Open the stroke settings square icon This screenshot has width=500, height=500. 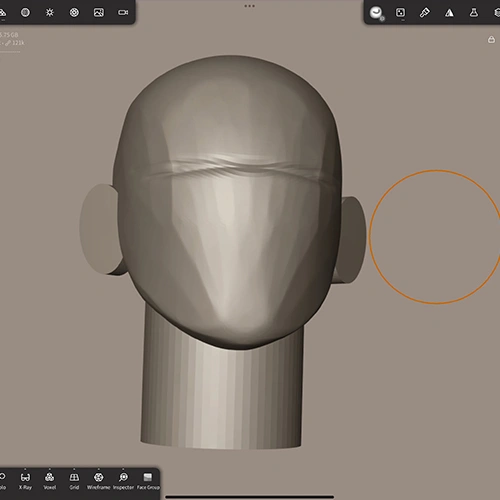click(400, 13)
